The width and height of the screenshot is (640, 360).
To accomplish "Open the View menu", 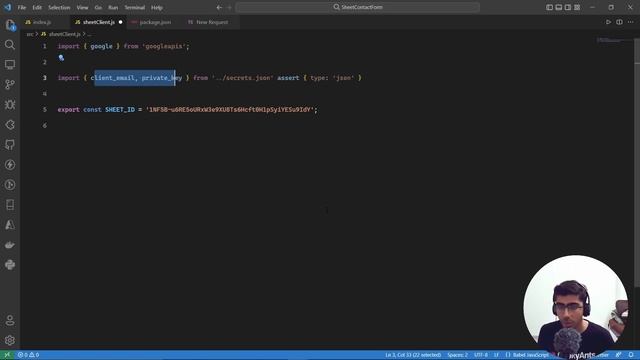I will 82,7.
